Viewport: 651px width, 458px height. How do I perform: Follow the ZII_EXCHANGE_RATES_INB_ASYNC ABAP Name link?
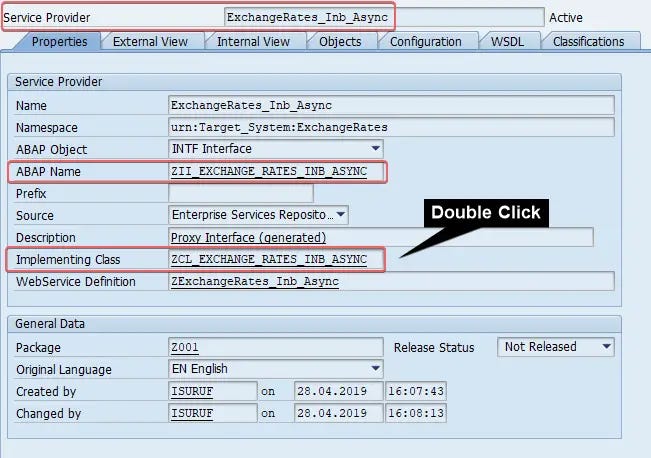pyautogui.click(x=269, y=171)
